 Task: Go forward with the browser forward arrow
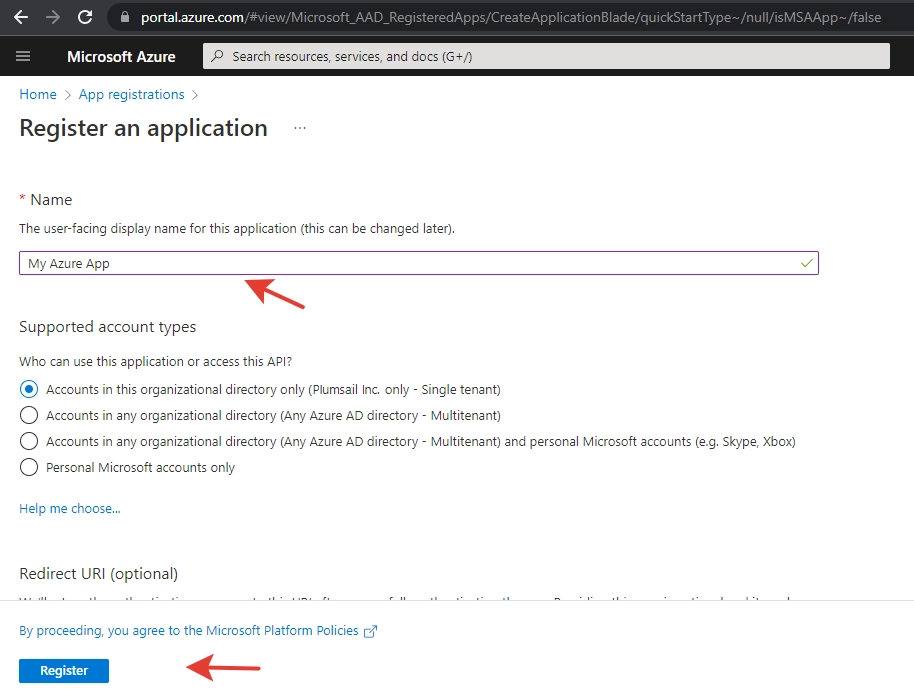pos(53,17)
